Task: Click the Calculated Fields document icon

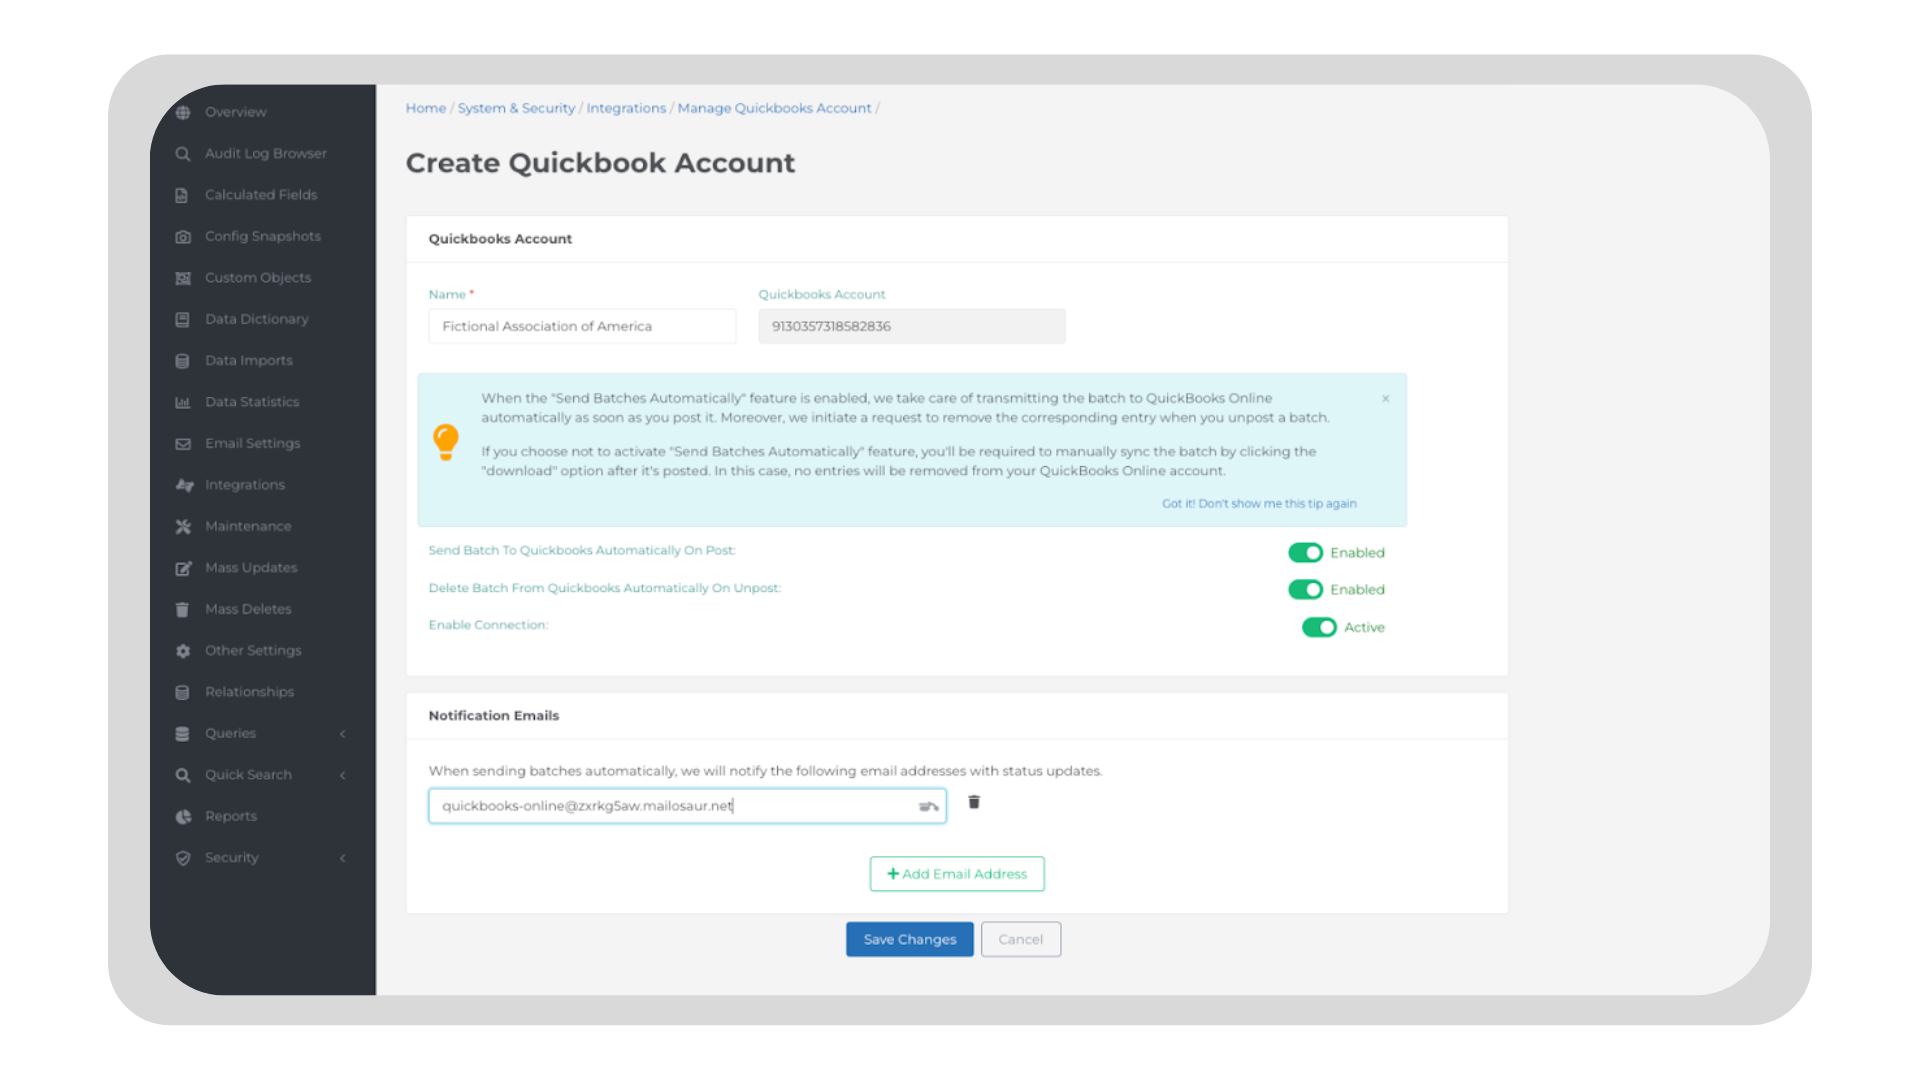Action: tap(182, 196)
